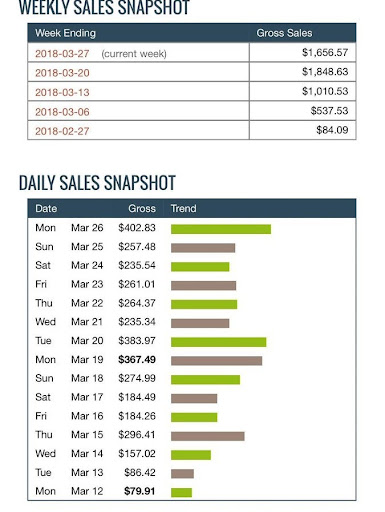Click the Date column header in daily table
385x512 pixels.
(46, 209)
